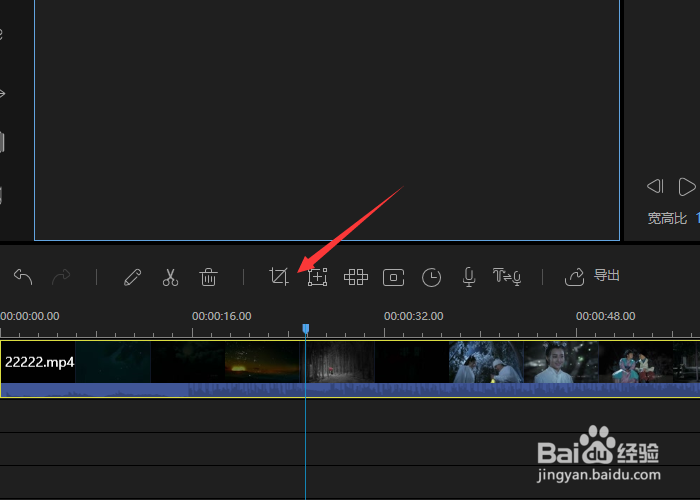
Task: Click the freeze frame icon
Action: coord(393,277)
